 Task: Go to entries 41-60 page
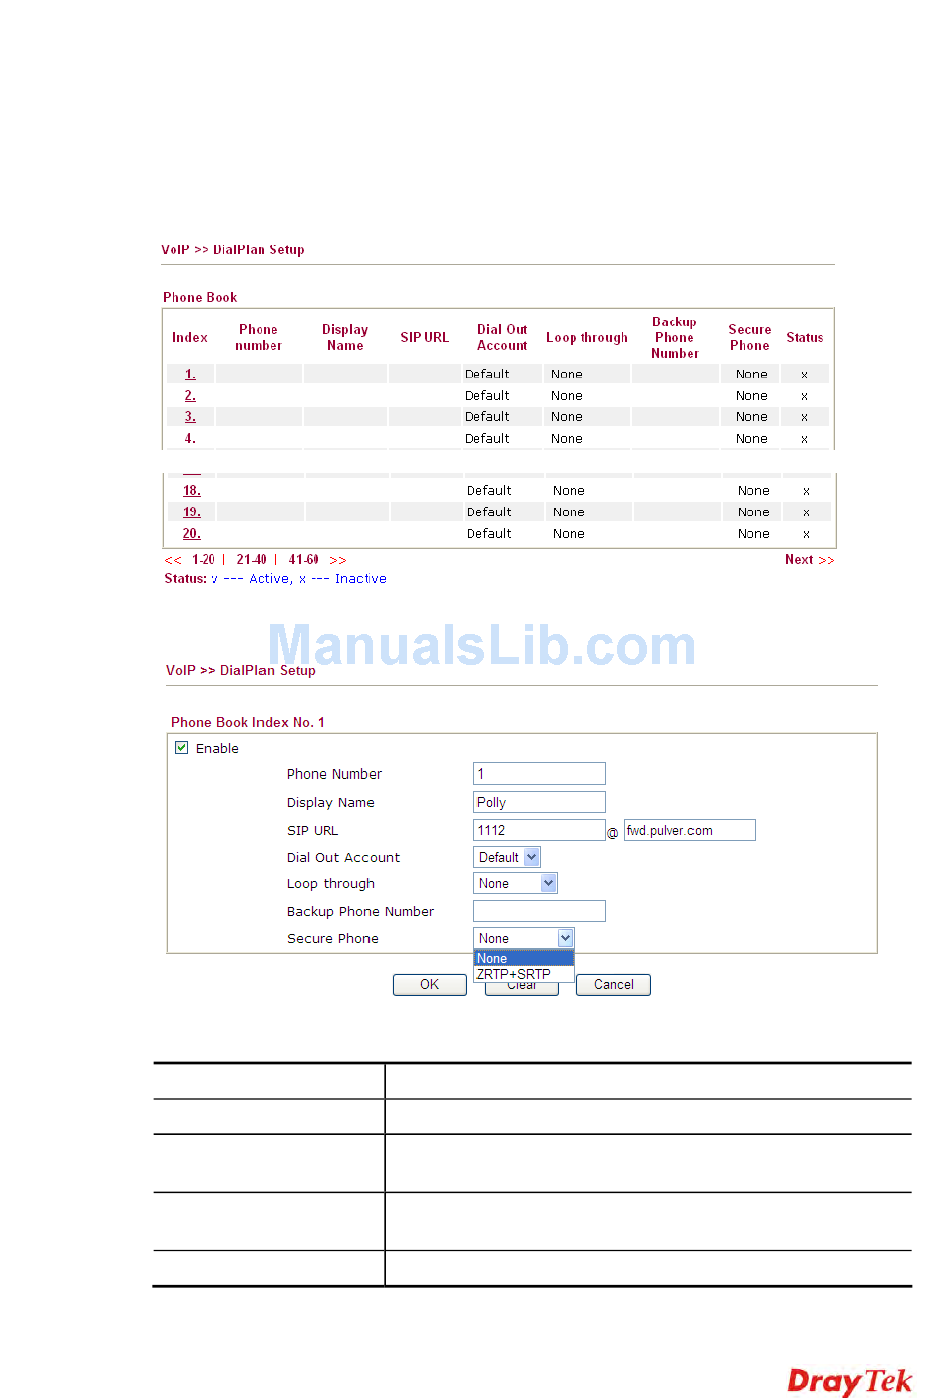(x=303, y=560)
